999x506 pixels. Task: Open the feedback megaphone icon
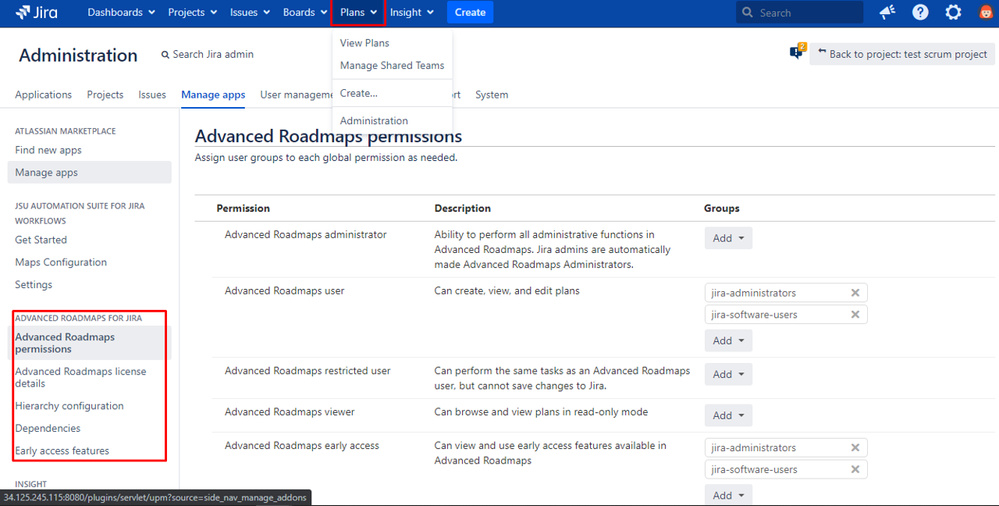887,12
